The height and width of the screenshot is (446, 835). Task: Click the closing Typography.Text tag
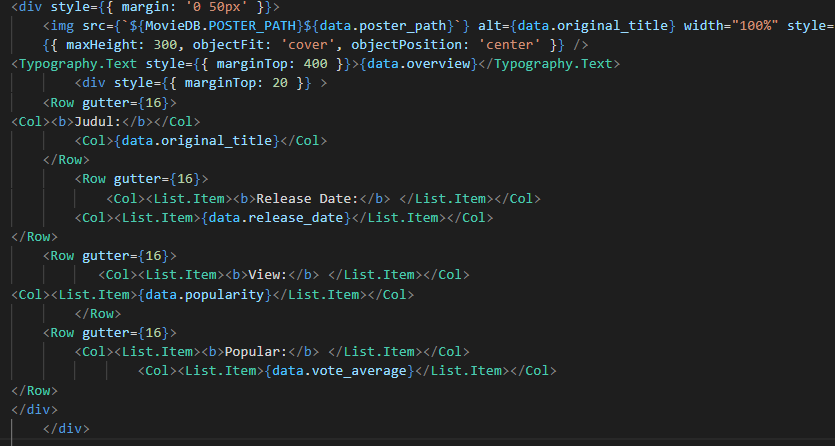(x=550, y=64)
